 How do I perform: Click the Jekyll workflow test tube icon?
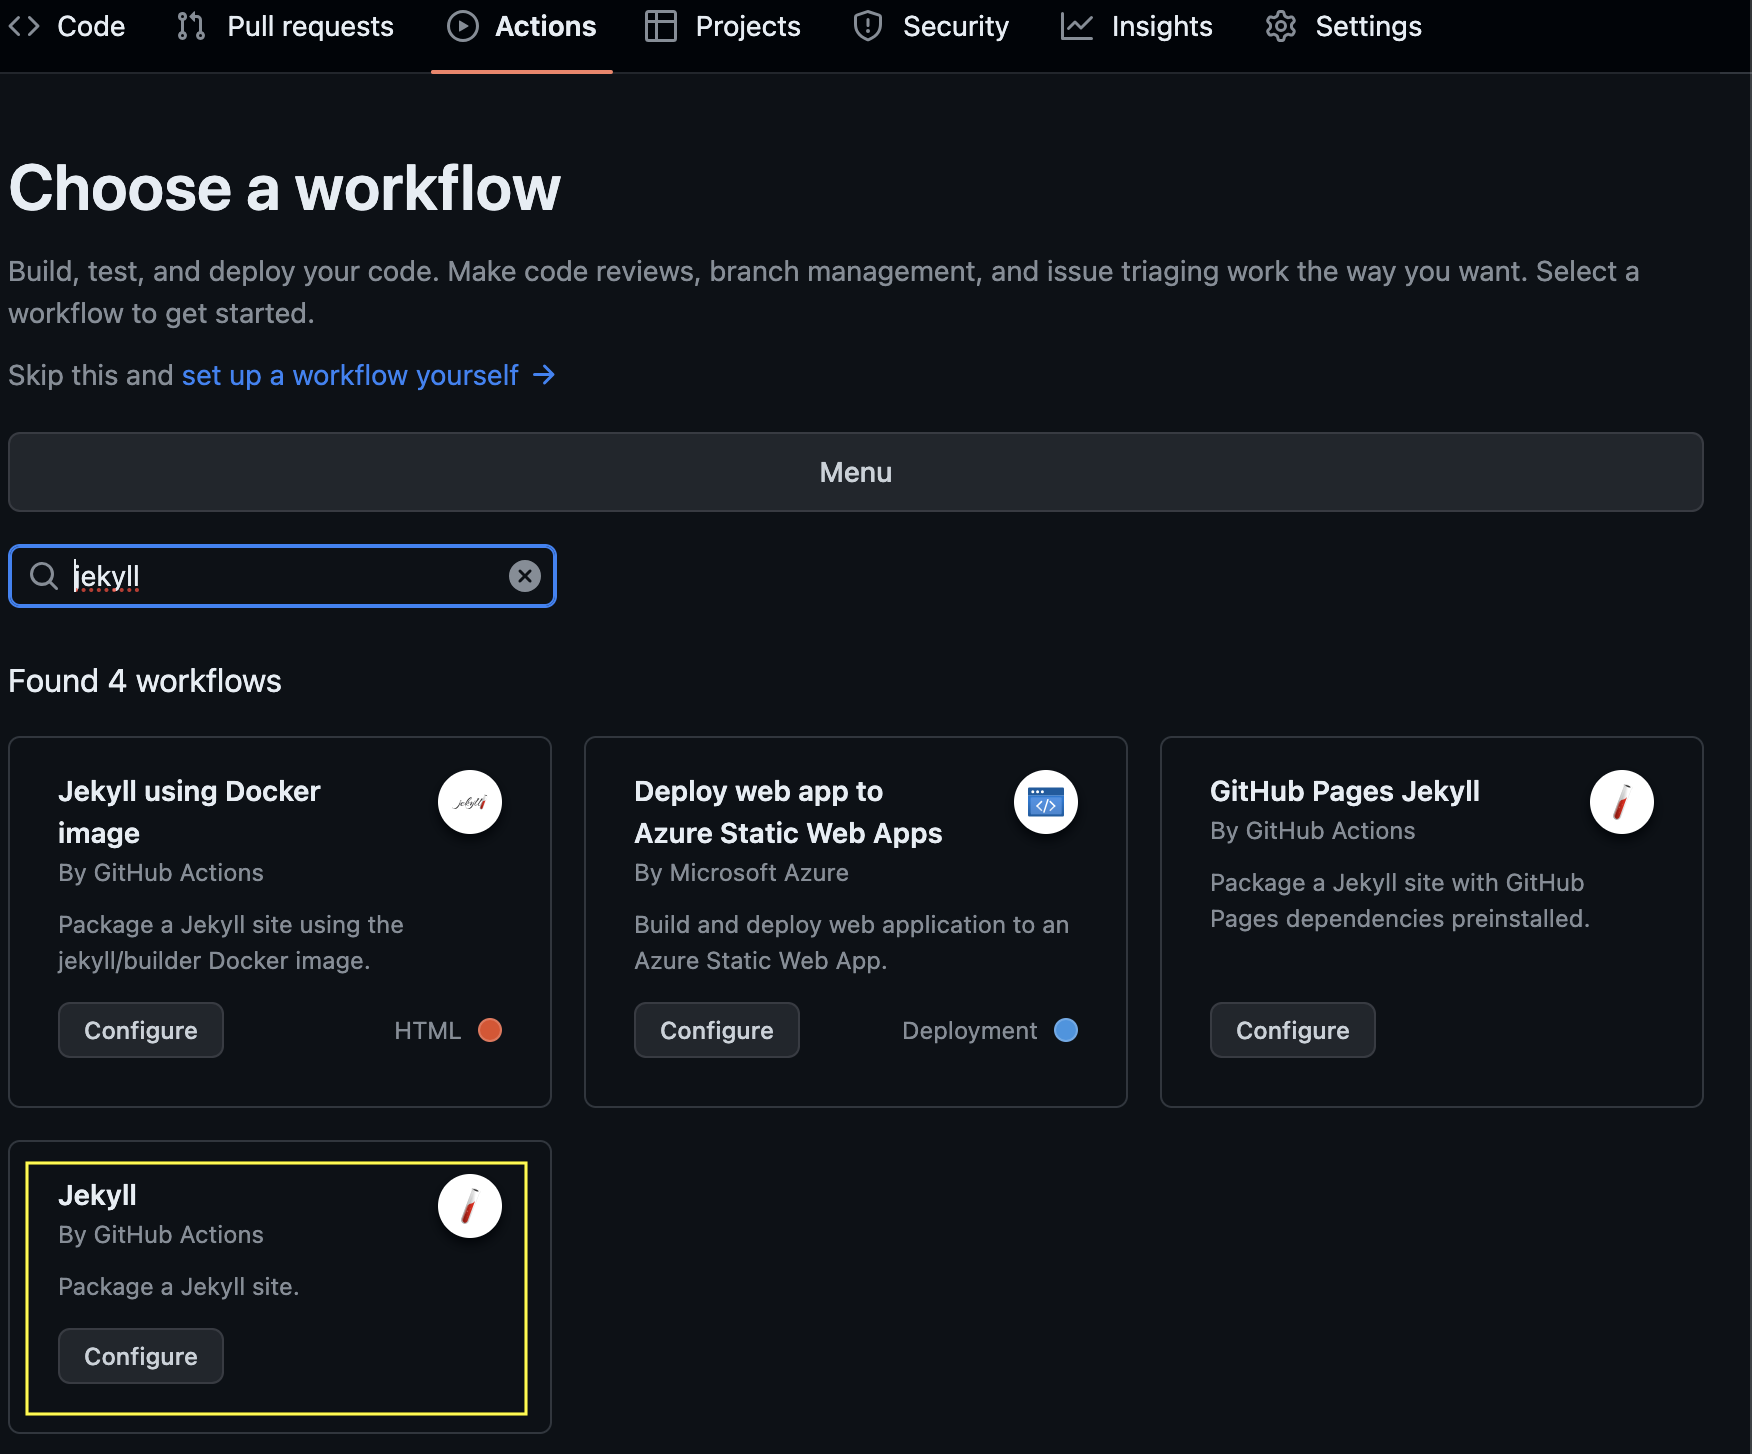[x=470, y=1206]
